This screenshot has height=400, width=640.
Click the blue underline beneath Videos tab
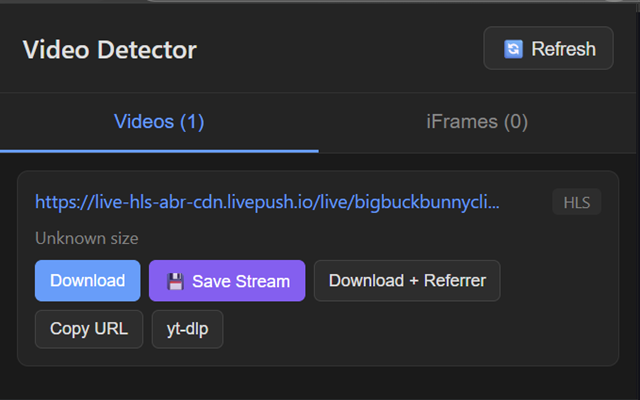click(159, 150)
